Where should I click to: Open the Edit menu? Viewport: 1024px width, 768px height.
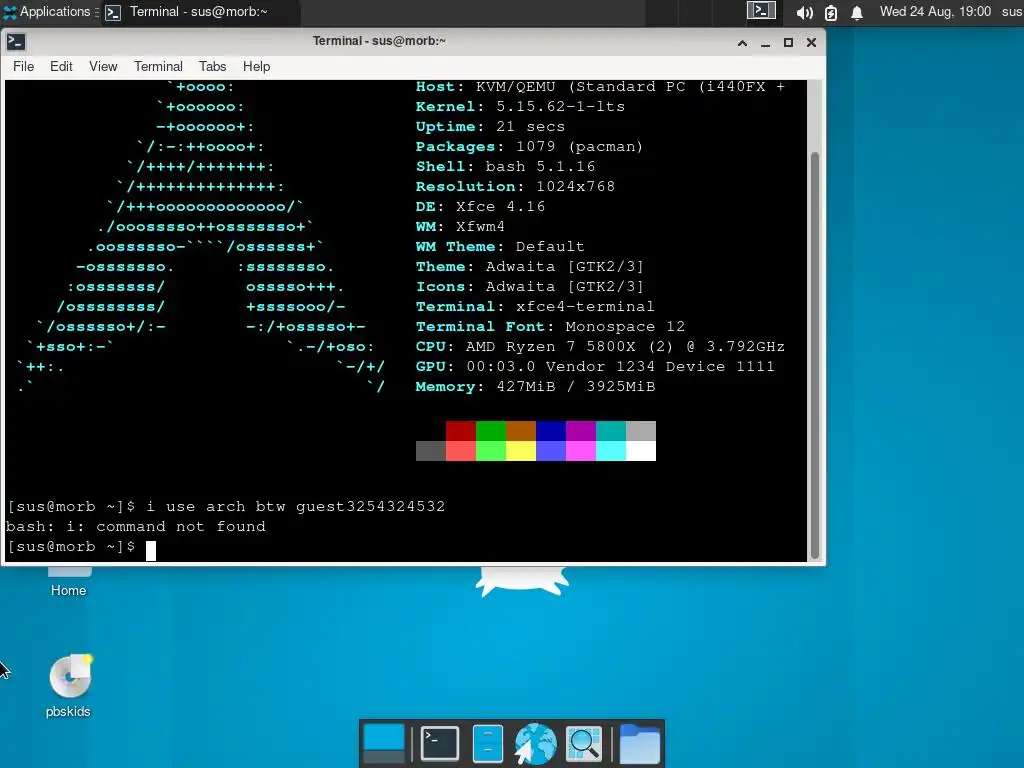point(61,67)
